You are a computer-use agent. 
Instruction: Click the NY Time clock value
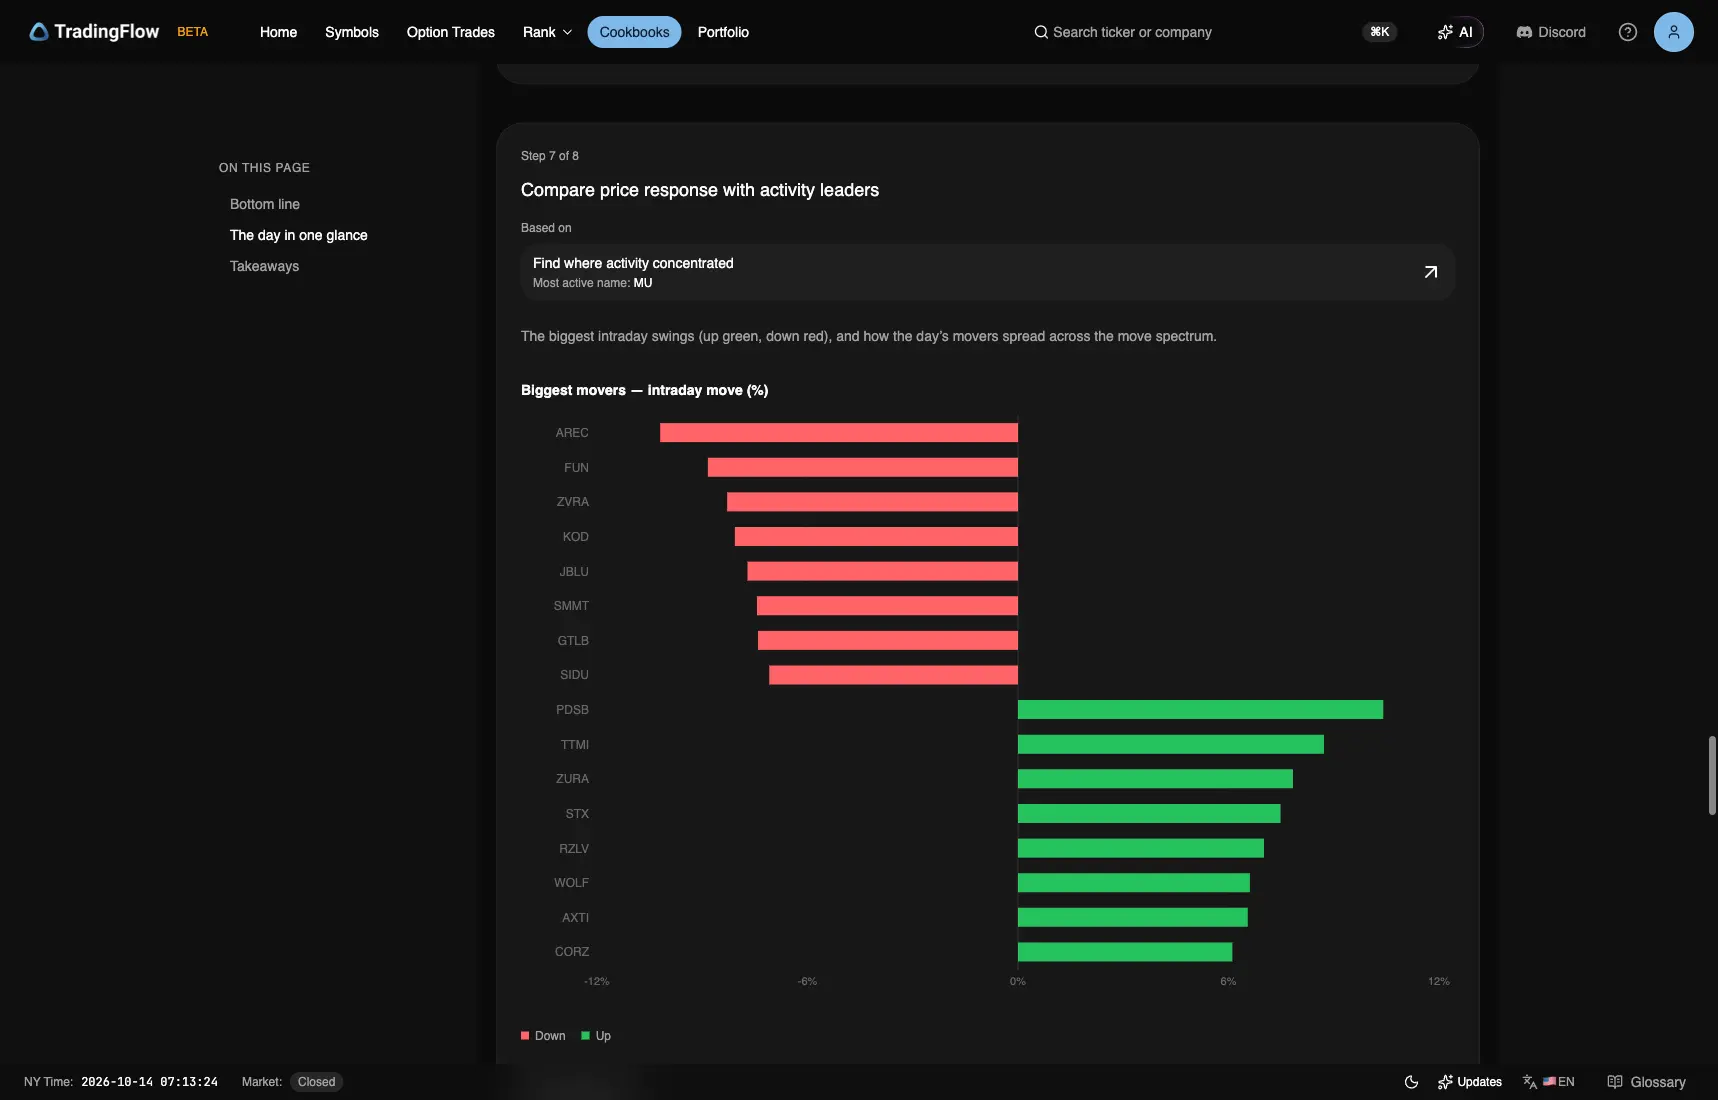149,1082
